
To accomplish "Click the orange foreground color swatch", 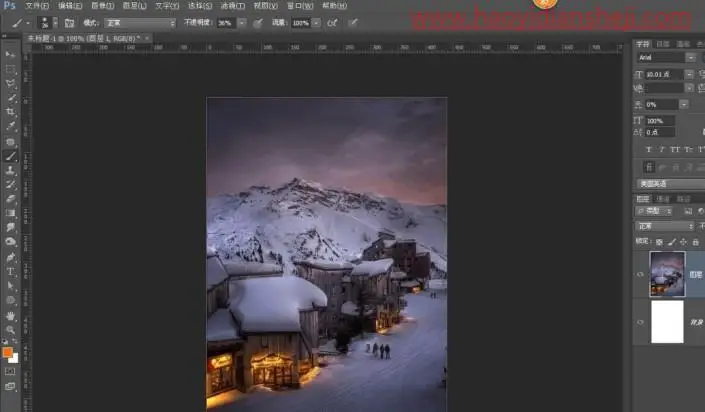I will [7, 352].
